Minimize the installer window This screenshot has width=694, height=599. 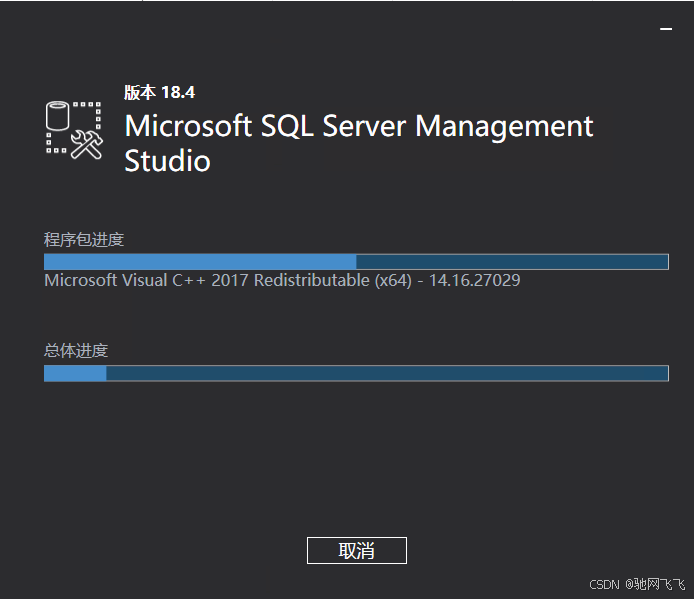[x=666, y=29]
